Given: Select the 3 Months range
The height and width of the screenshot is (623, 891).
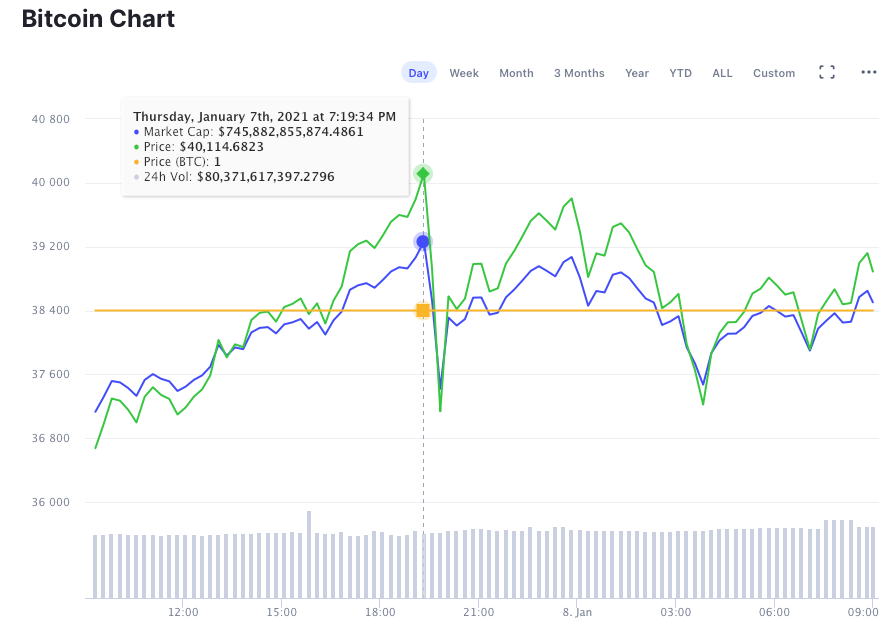Looking at the screenshot, I should click(x=579, y=73).
